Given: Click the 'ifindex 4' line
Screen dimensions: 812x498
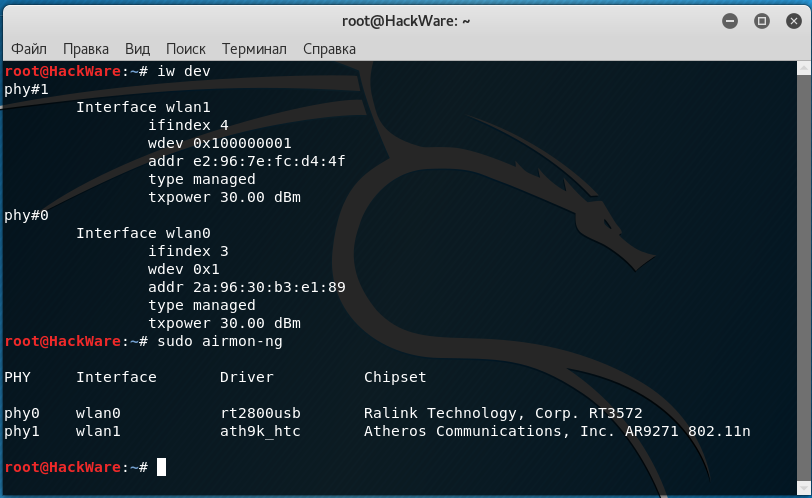Looking at the screenshot, I should [x=188, y=125].
